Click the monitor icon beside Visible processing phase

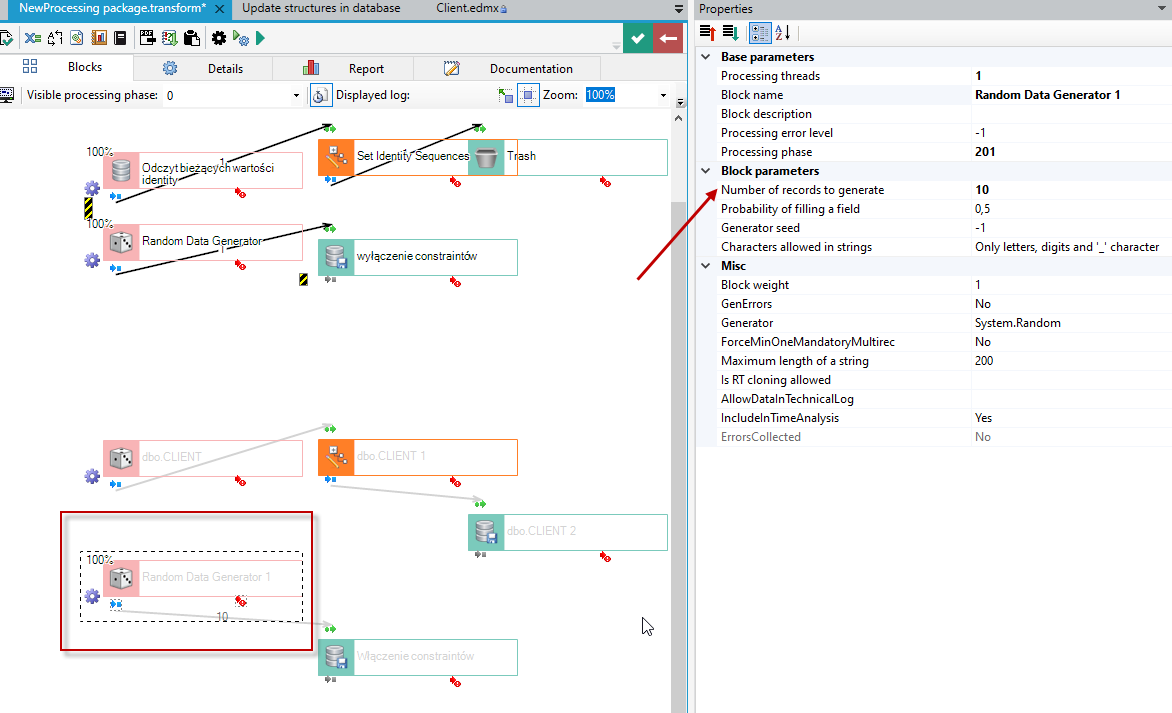coord(7,96)
